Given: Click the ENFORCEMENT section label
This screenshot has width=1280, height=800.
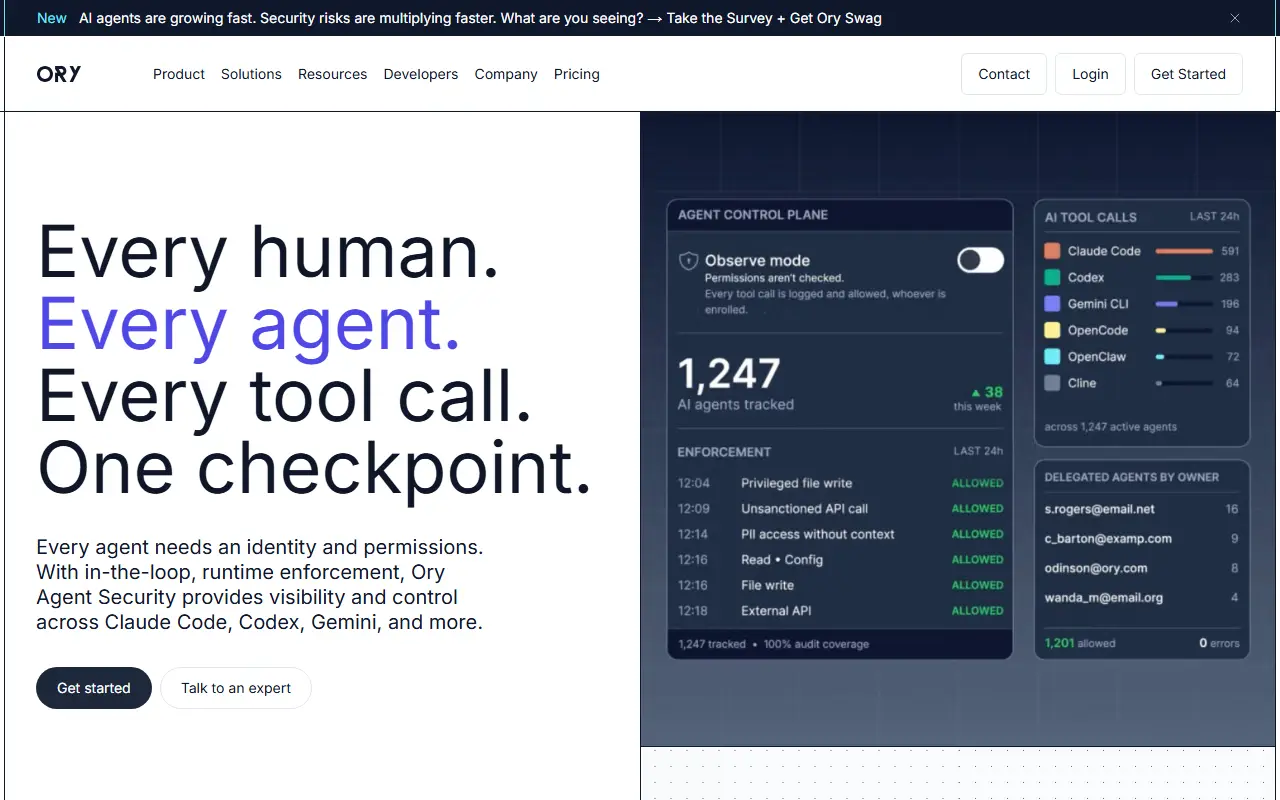Looking at the screenshot, I should point(724,452).
